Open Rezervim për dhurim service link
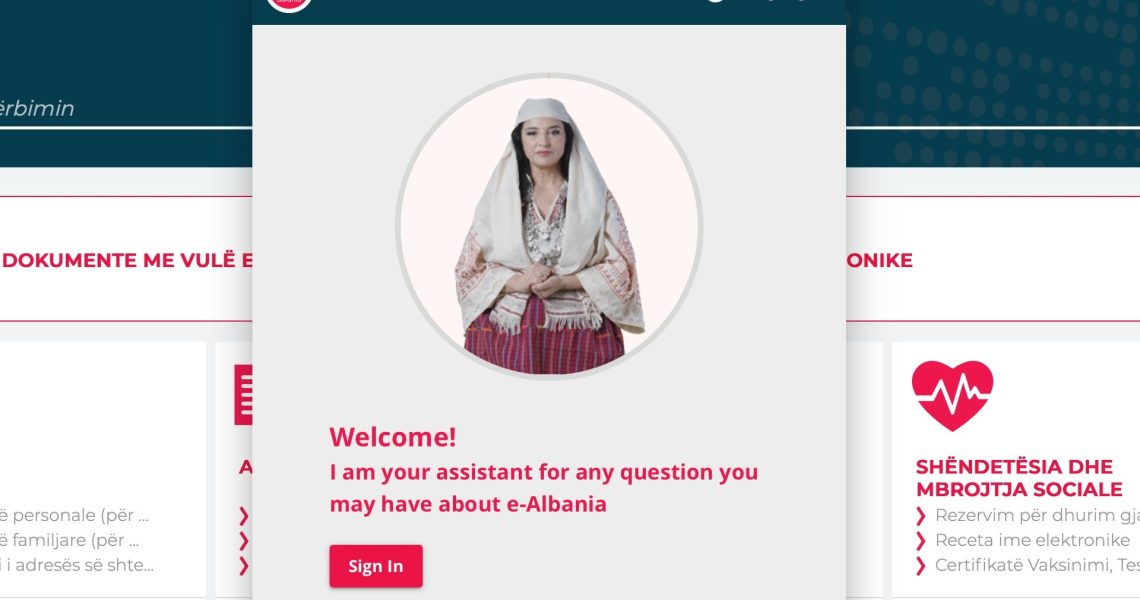Image resolution: width=1140 pixels, height=600 pixels. point(1037,516)
